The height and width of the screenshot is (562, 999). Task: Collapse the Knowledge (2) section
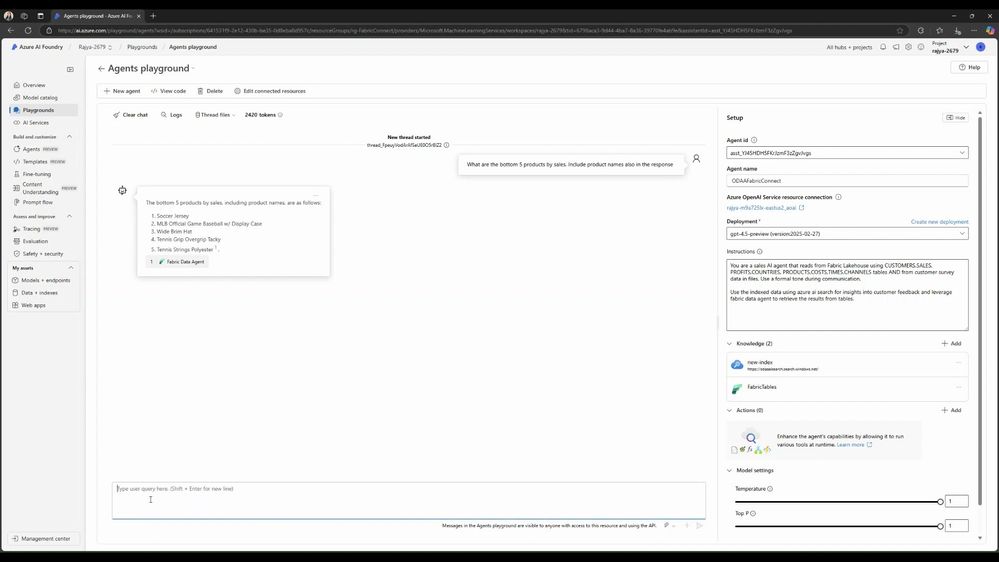coord(729,343)
